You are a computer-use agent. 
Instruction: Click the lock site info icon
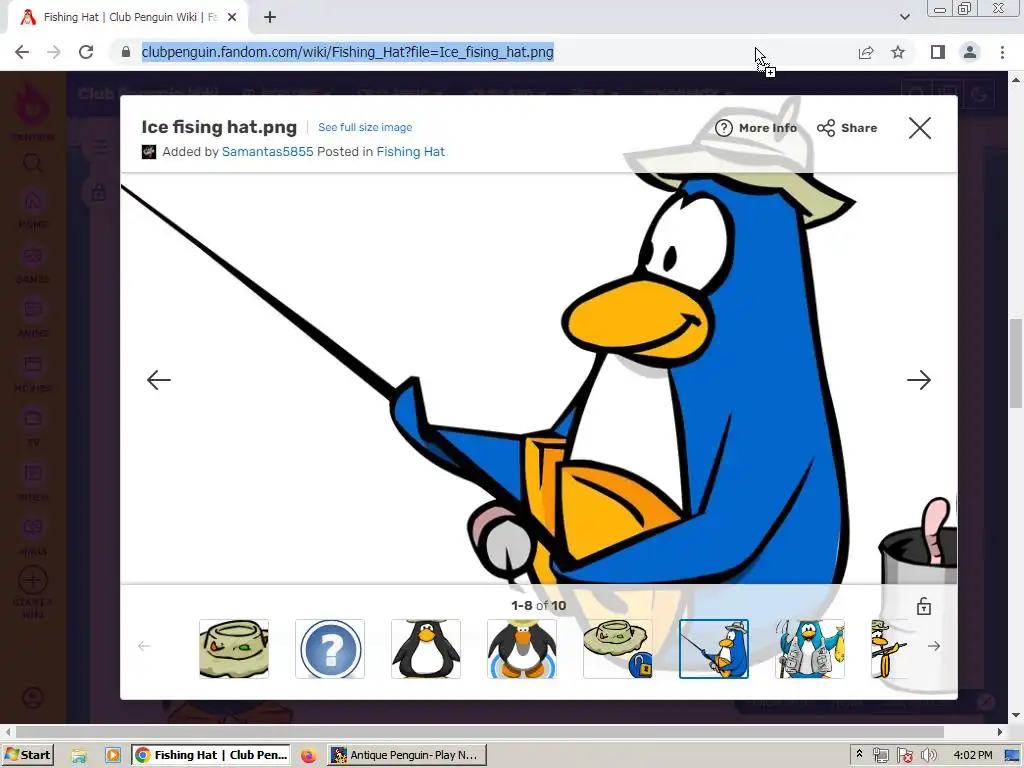[x=126, y=52]
